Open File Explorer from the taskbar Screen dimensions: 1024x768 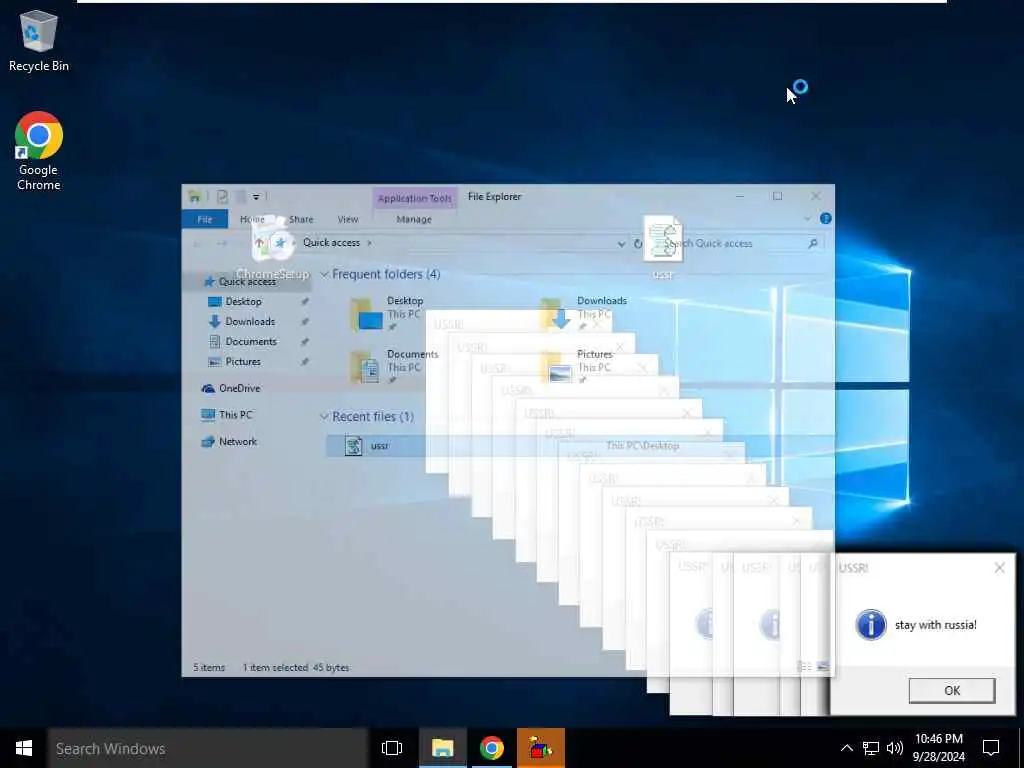coord(442,748)
